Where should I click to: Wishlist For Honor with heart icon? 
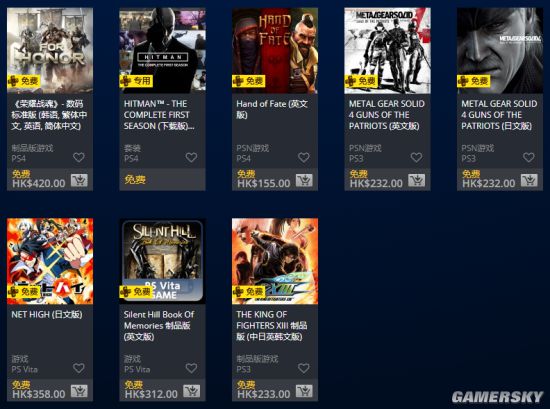79,157
